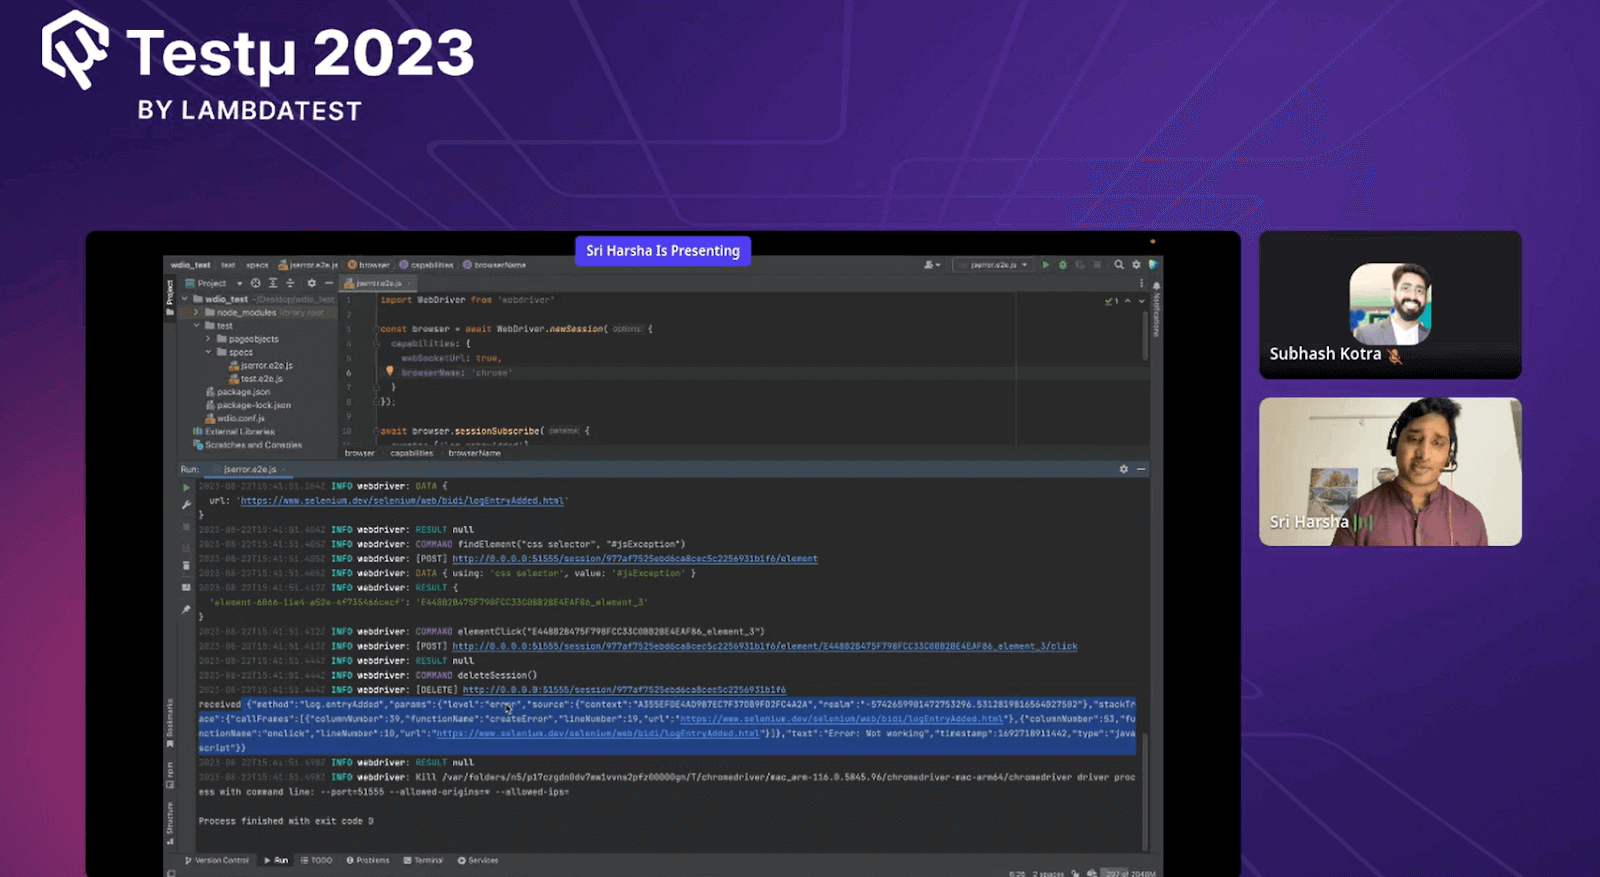Open Bookmarks tool window on the left strip
The image size is (1600, 877).
click(x=170, y=722)
